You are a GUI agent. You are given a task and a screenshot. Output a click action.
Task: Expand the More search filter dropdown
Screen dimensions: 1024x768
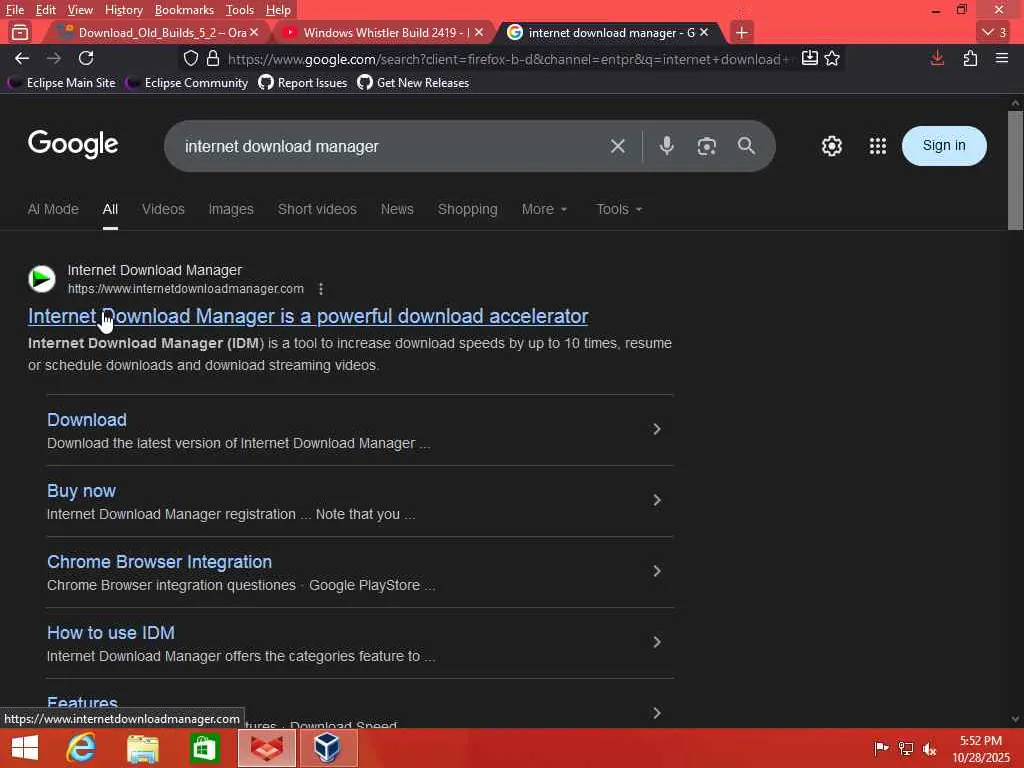[x=544, y=209]
